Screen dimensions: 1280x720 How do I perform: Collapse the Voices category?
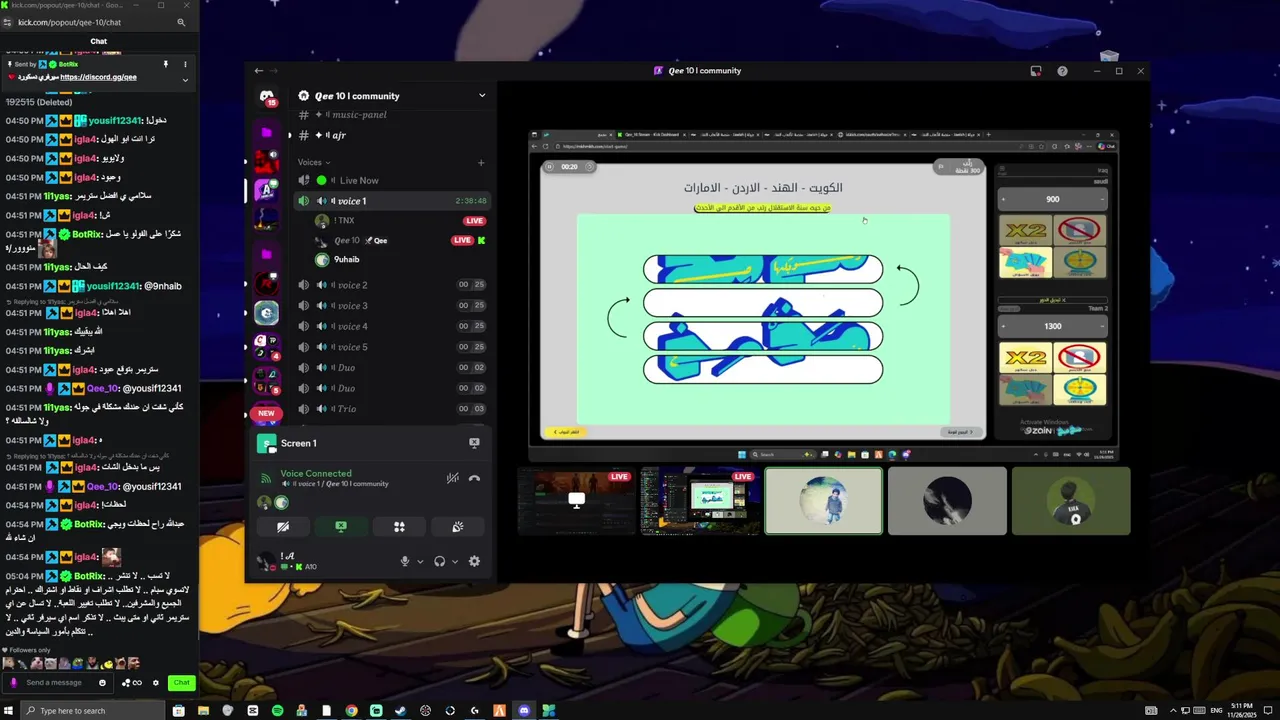click(x=314, y=162)
